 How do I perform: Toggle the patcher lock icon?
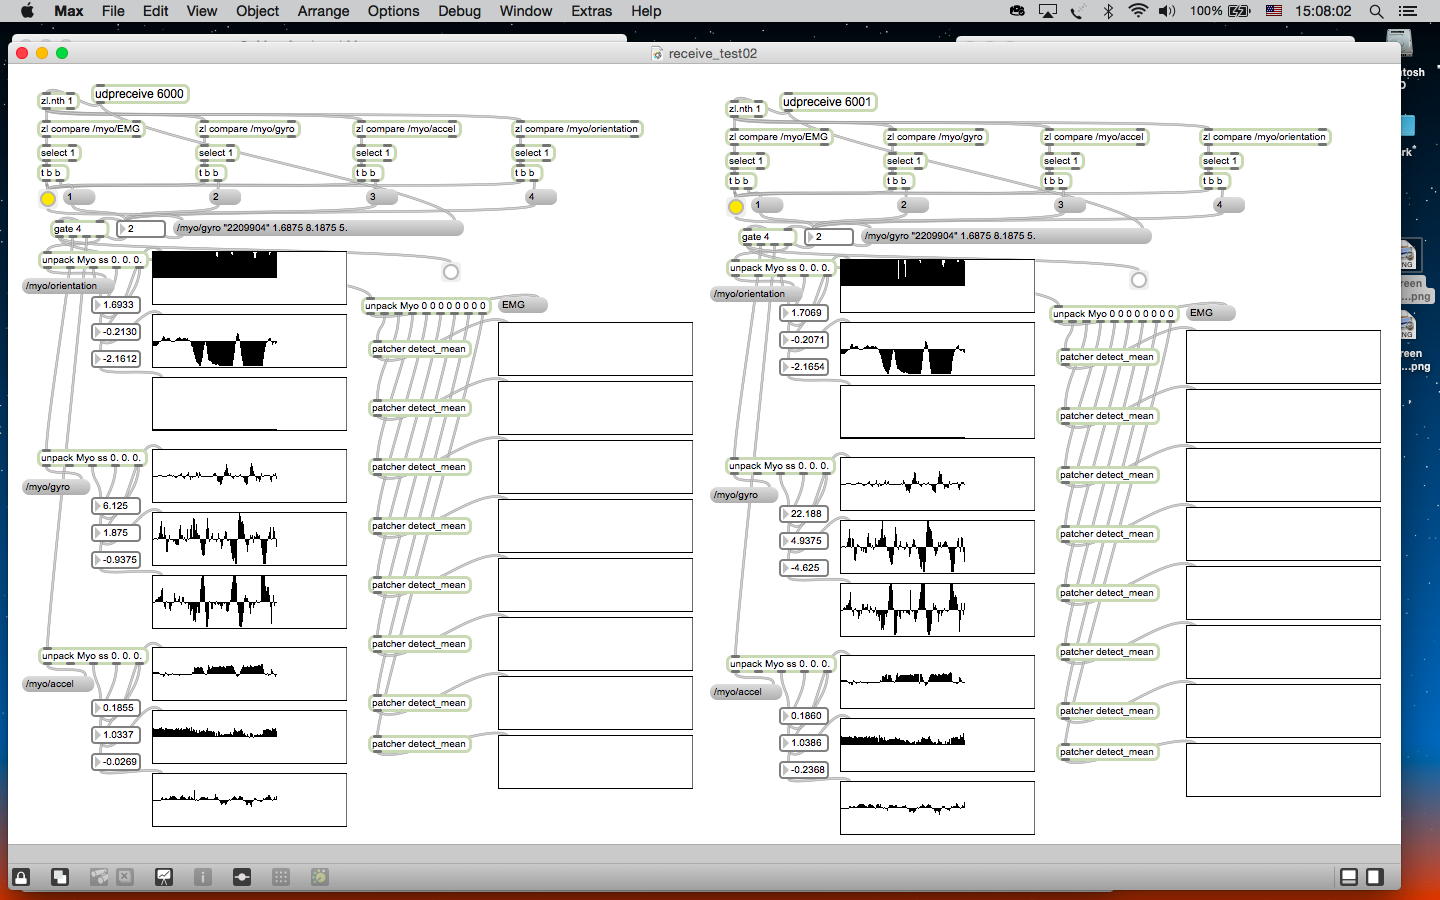point(21,877)
